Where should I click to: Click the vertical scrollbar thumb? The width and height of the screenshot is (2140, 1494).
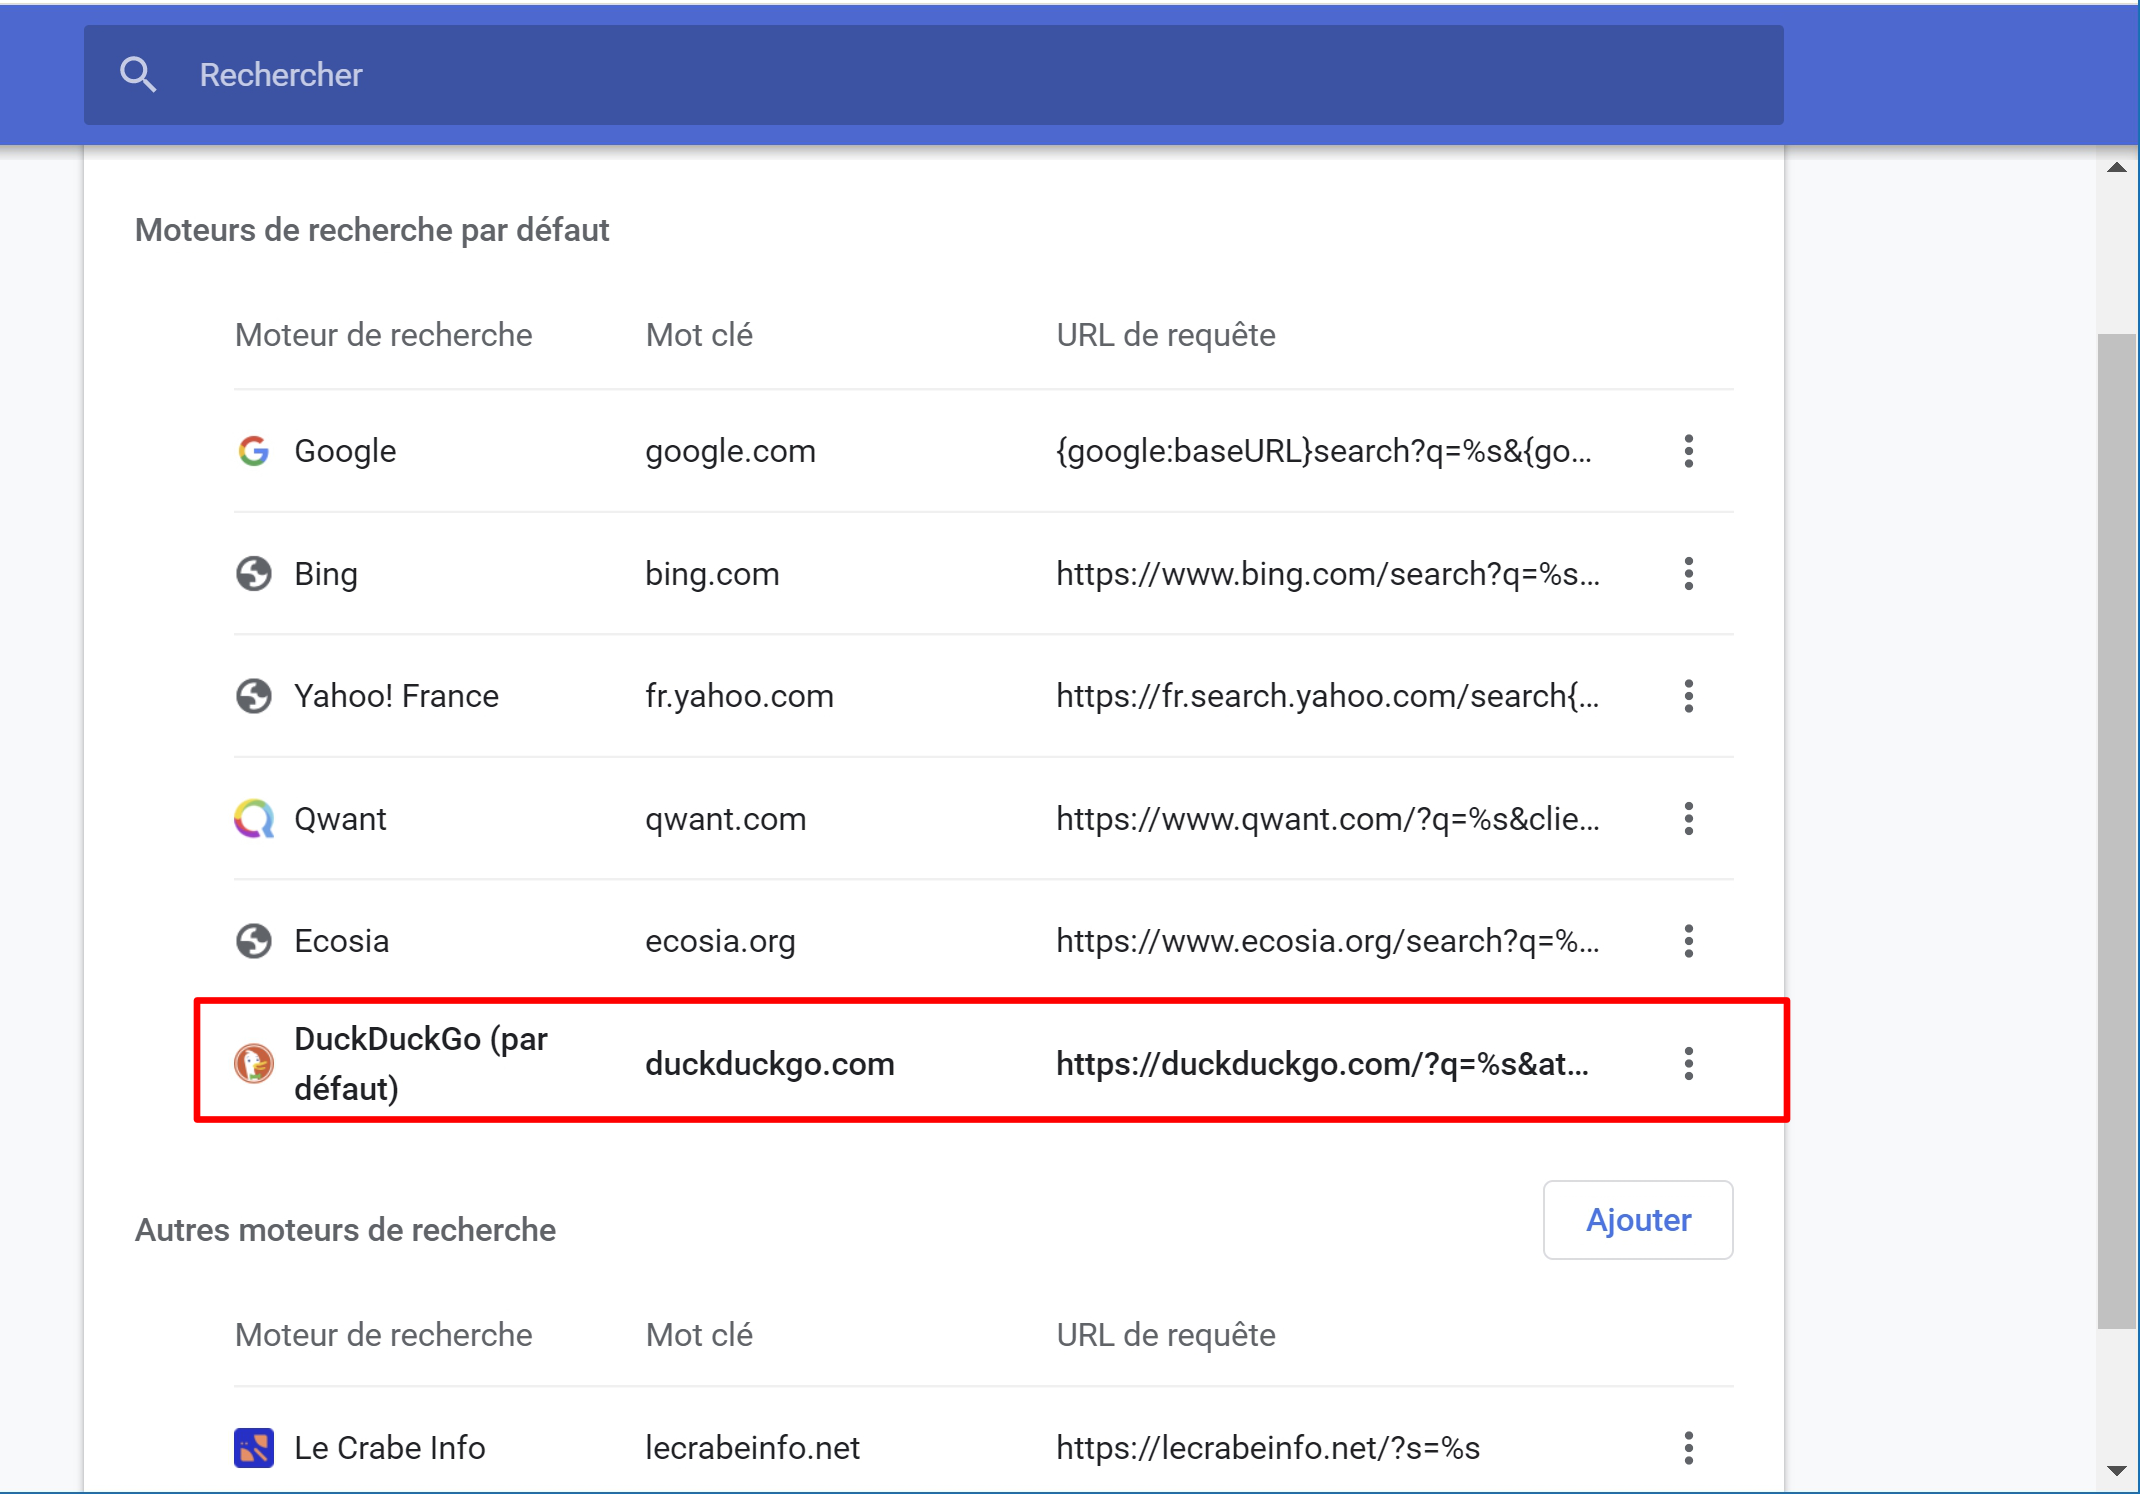point(2117,831)
